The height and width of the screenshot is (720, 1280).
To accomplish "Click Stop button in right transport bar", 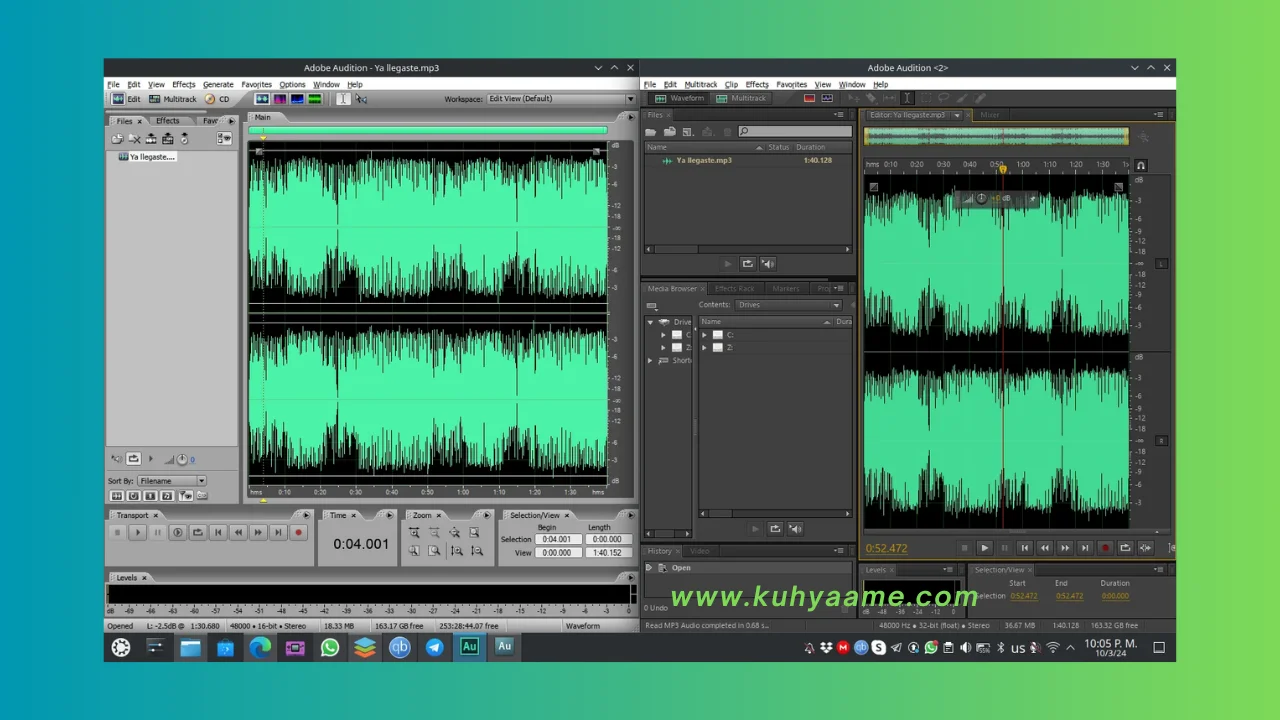I will coord(964,548).
